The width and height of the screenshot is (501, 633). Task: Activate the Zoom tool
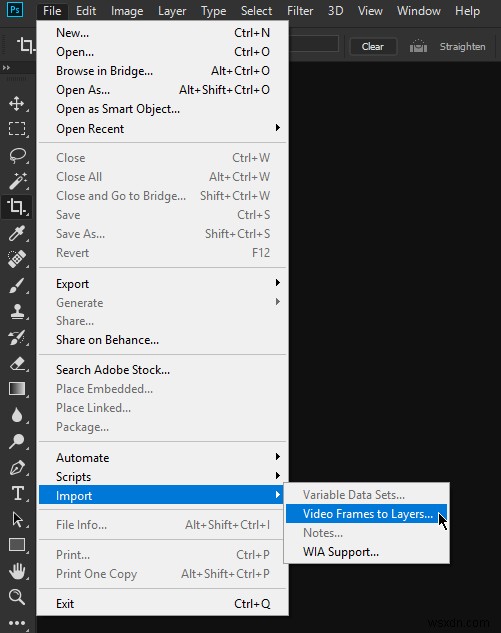click(x=17, y=596)
